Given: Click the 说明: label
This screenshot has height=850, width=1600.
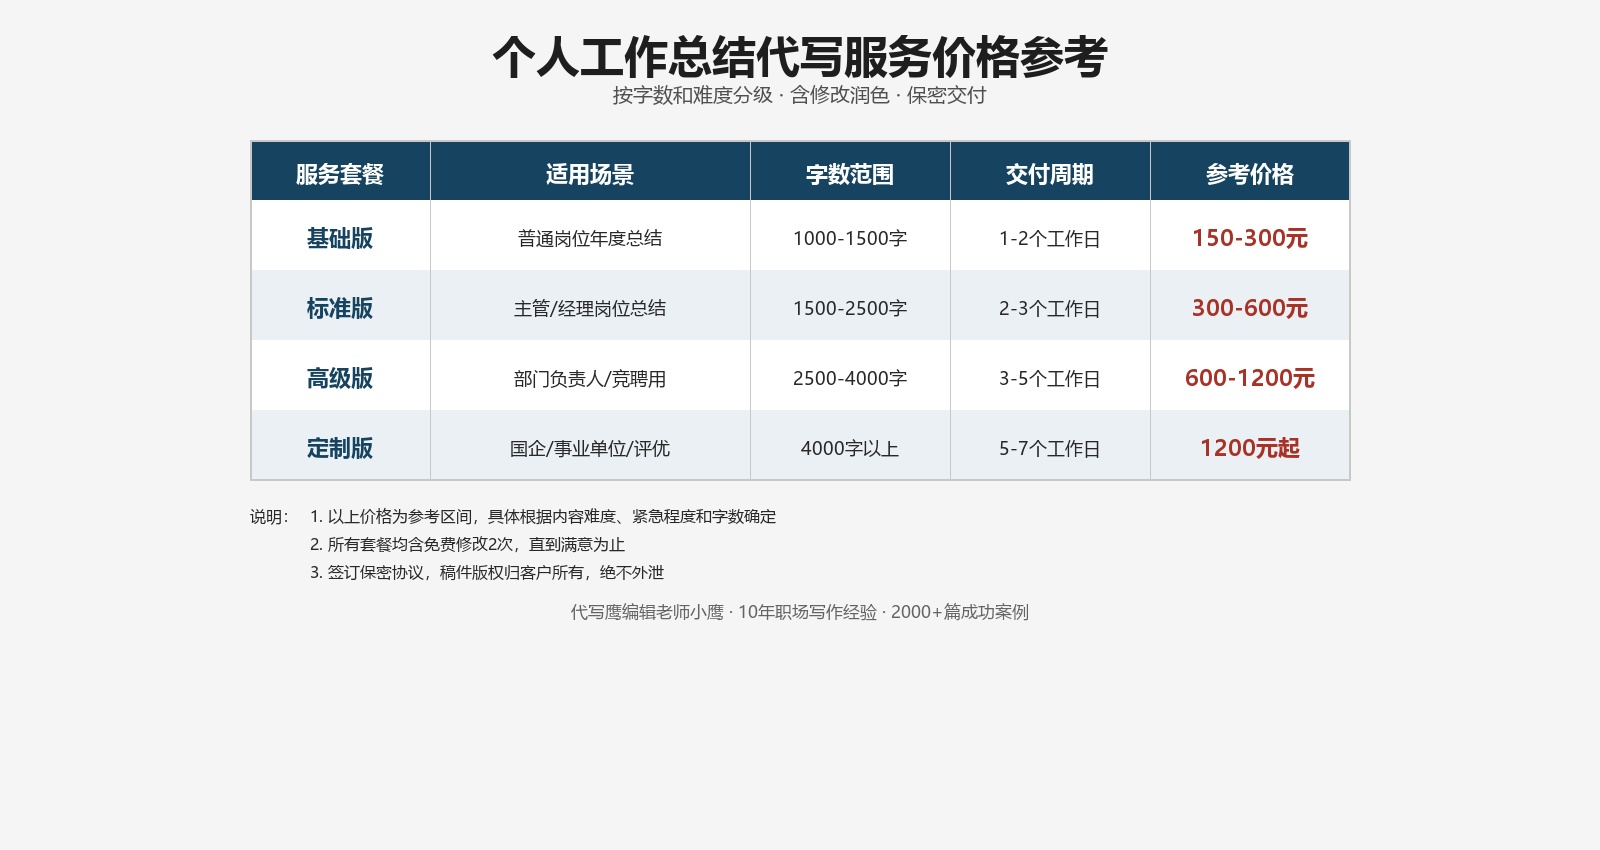Looking at the screenshot, I should (x=269, y=516).
